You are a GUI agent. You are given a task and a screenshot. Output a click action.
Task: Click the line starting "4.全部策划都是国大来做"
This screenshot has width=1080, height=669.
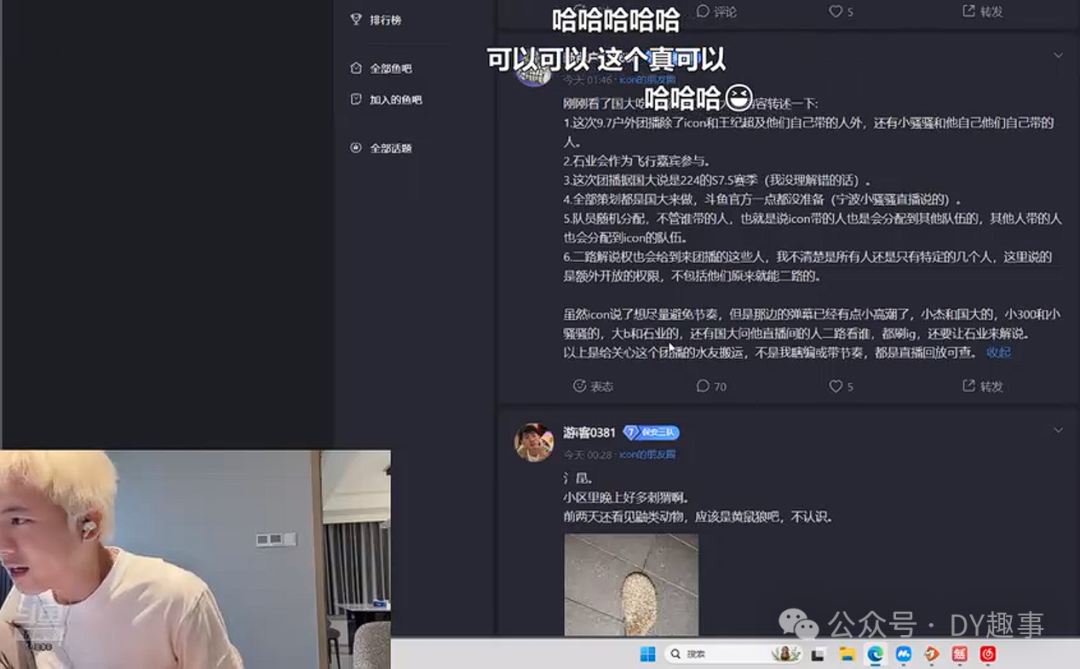pos(762,200)
